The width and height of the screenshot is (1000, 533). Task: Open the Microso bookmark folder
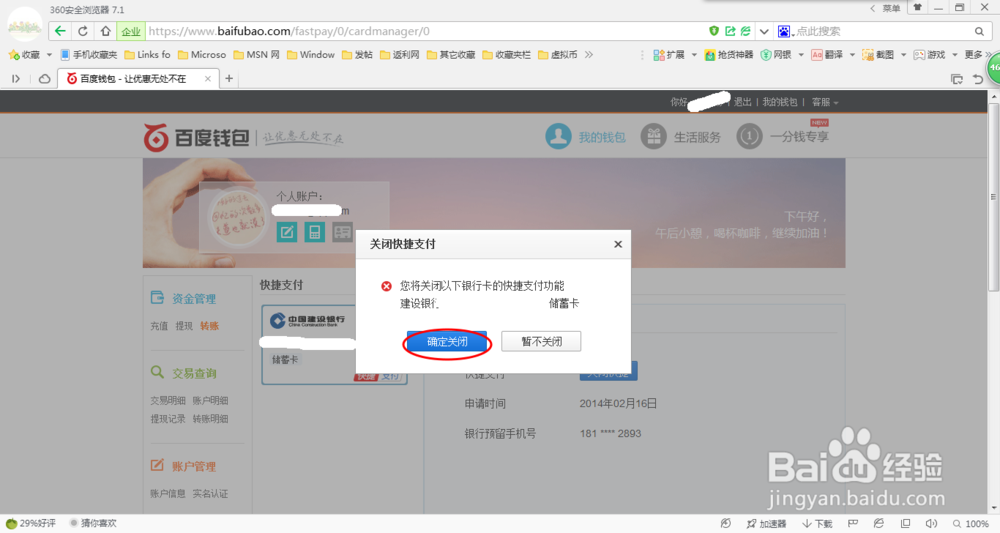point(202,55)
